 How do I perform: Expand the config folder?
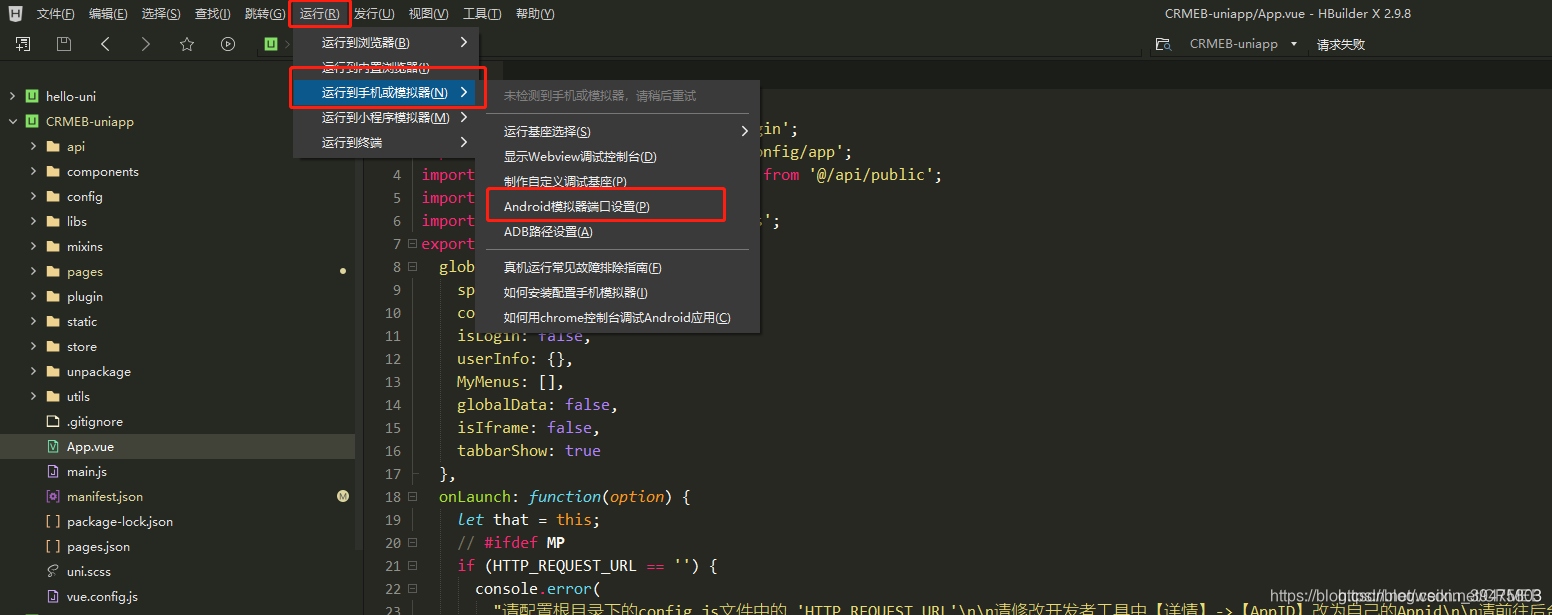[33, 196]
